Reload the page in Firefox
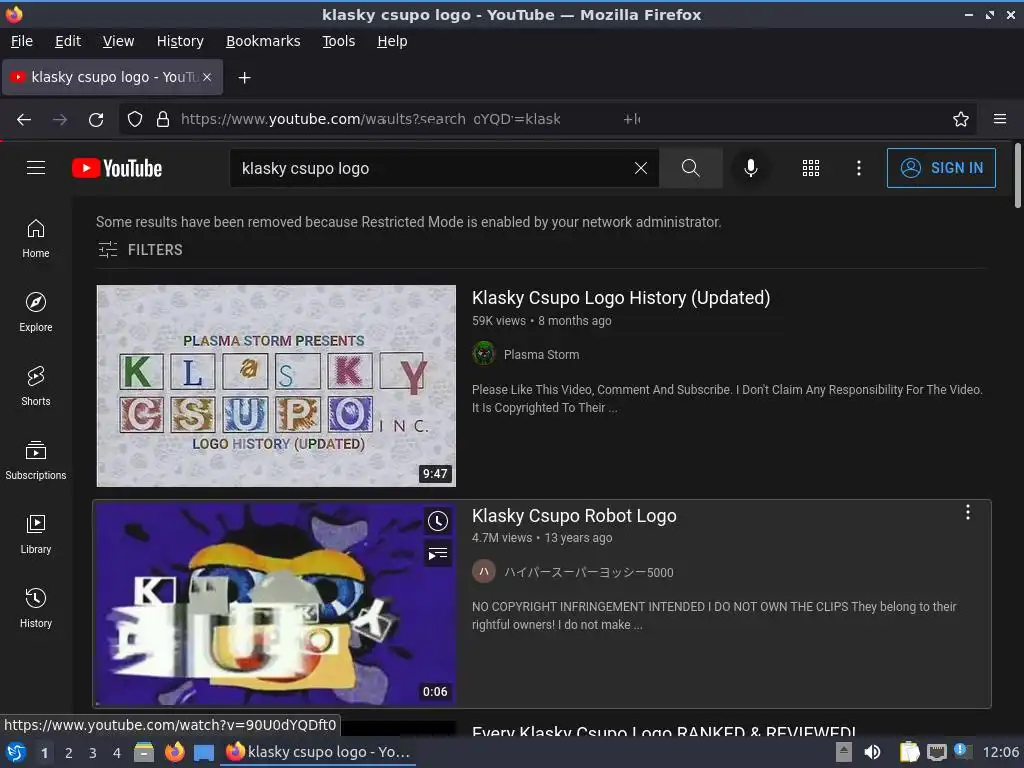The height and width of the screenshot is (768, 1024). point(96,120)
